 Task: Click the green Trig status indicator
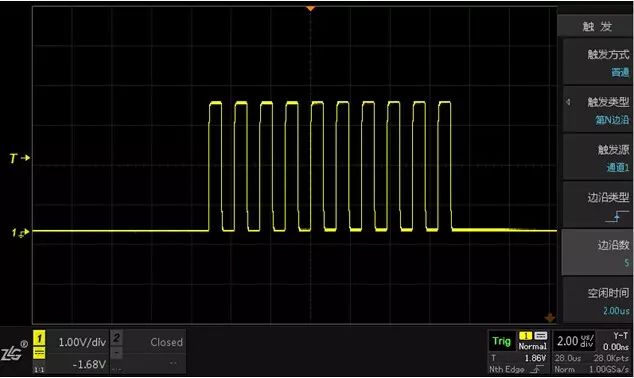(x=501, y=341)
